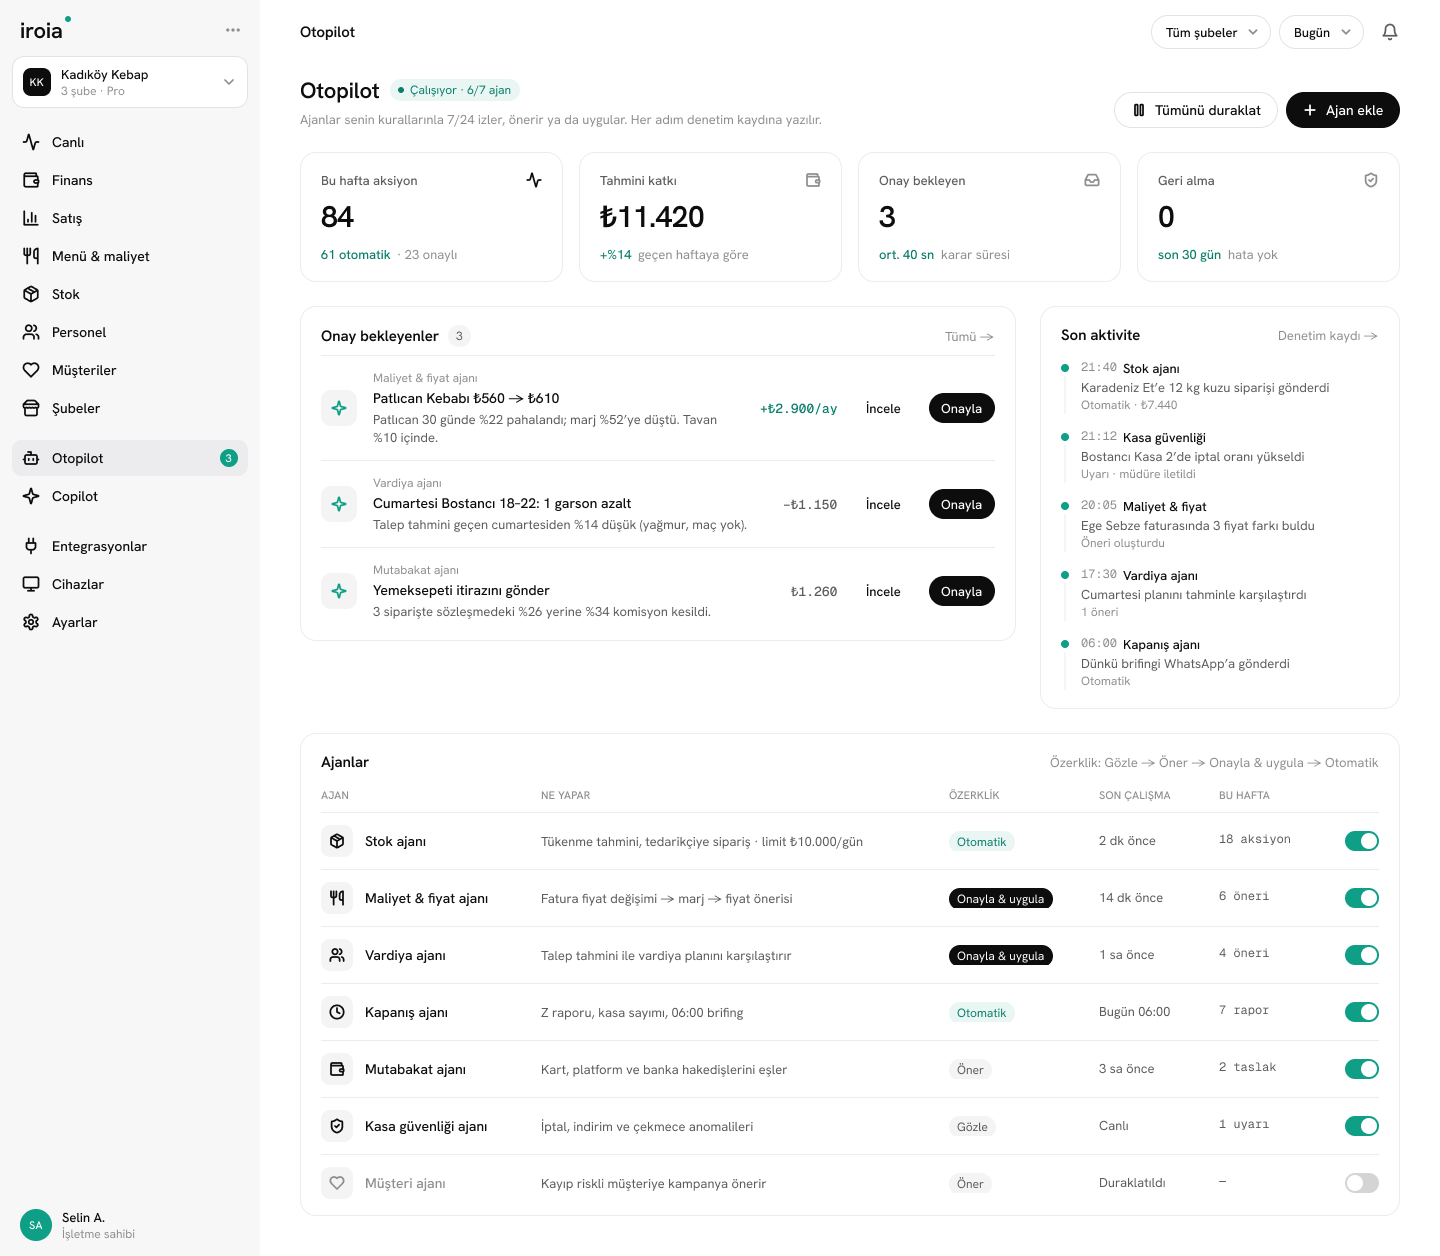The image size is (1440, 1256).
Task: Click the shield icon on the Geri alma card
Action: click(1371, 180)
